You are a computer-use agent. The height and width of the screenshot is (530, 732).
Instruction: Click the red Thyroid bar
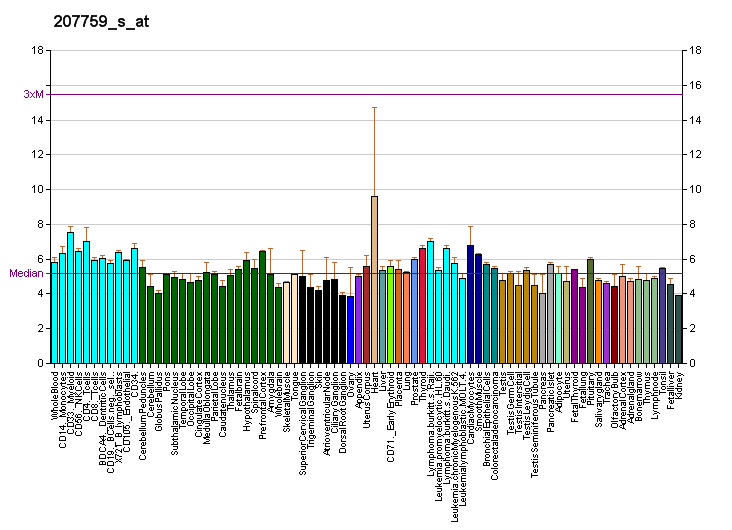pos(422,305)
